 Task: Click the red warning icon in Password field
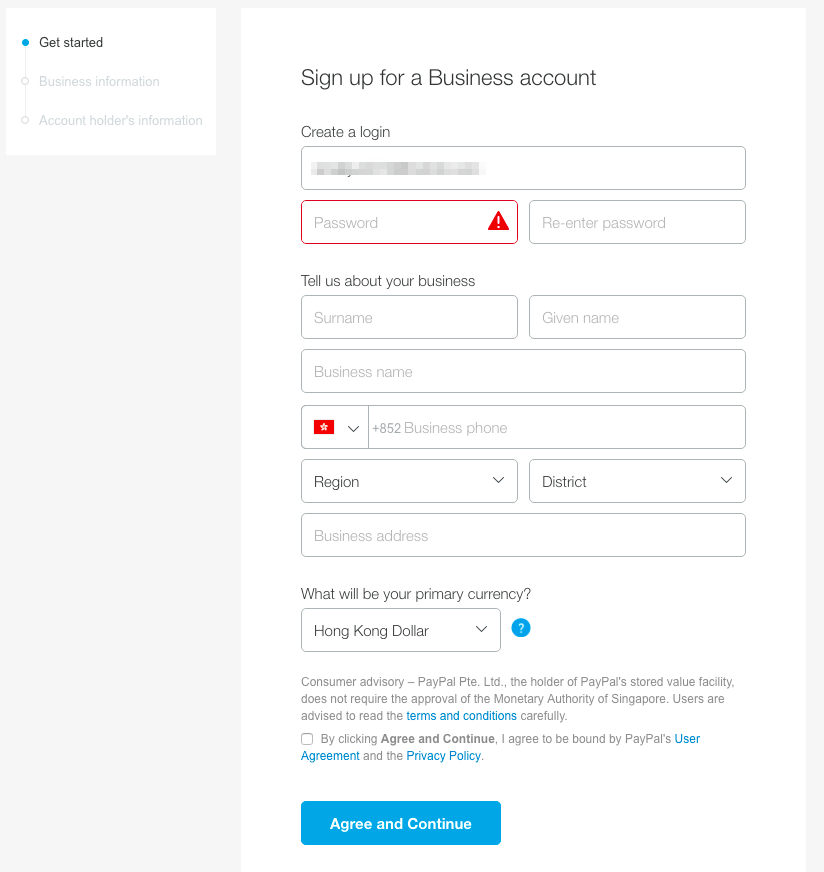coord(498,221)
